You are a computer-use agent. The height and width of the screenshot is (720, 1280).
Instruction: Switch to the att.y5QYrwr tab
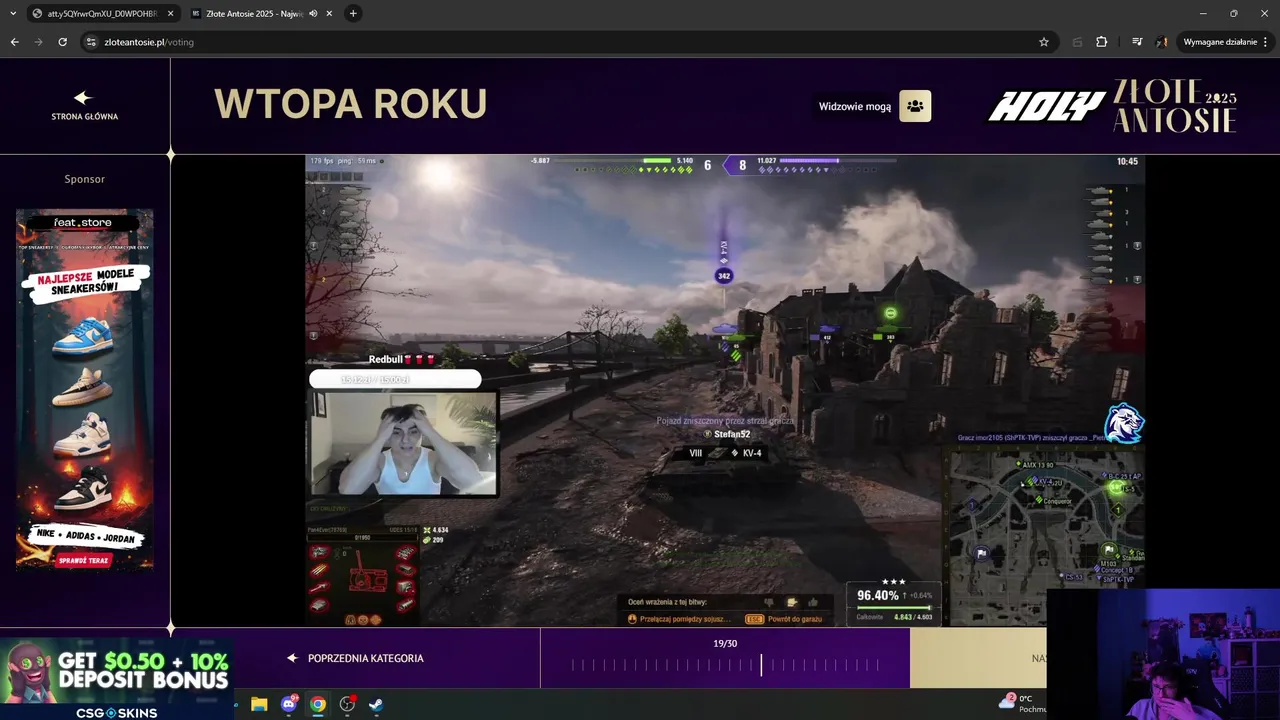click(x=95, y=14)
